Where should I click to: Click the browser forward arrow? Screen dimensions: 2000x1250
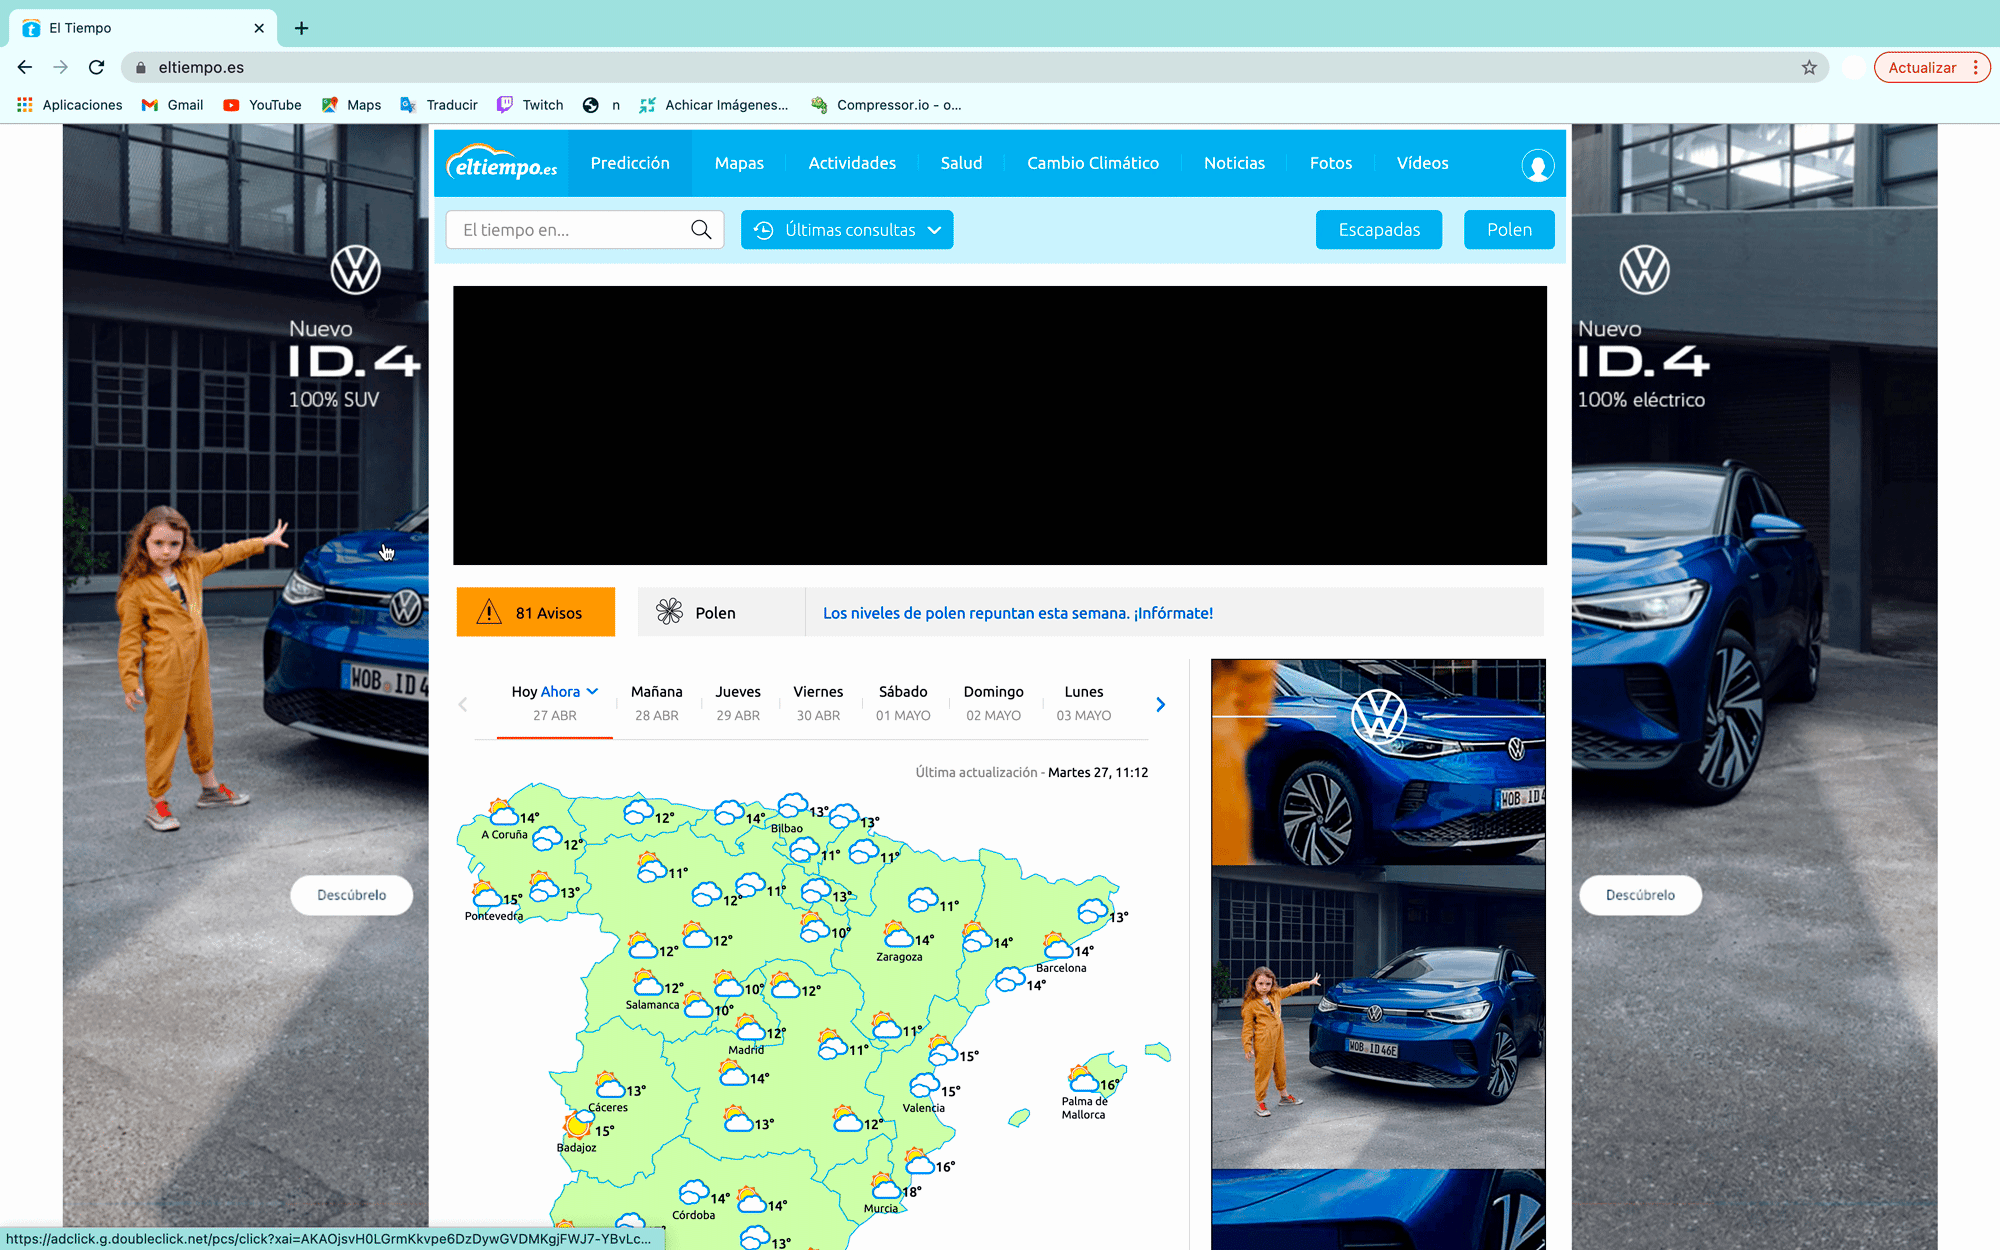pyautogui.click(x=61, y=67)
